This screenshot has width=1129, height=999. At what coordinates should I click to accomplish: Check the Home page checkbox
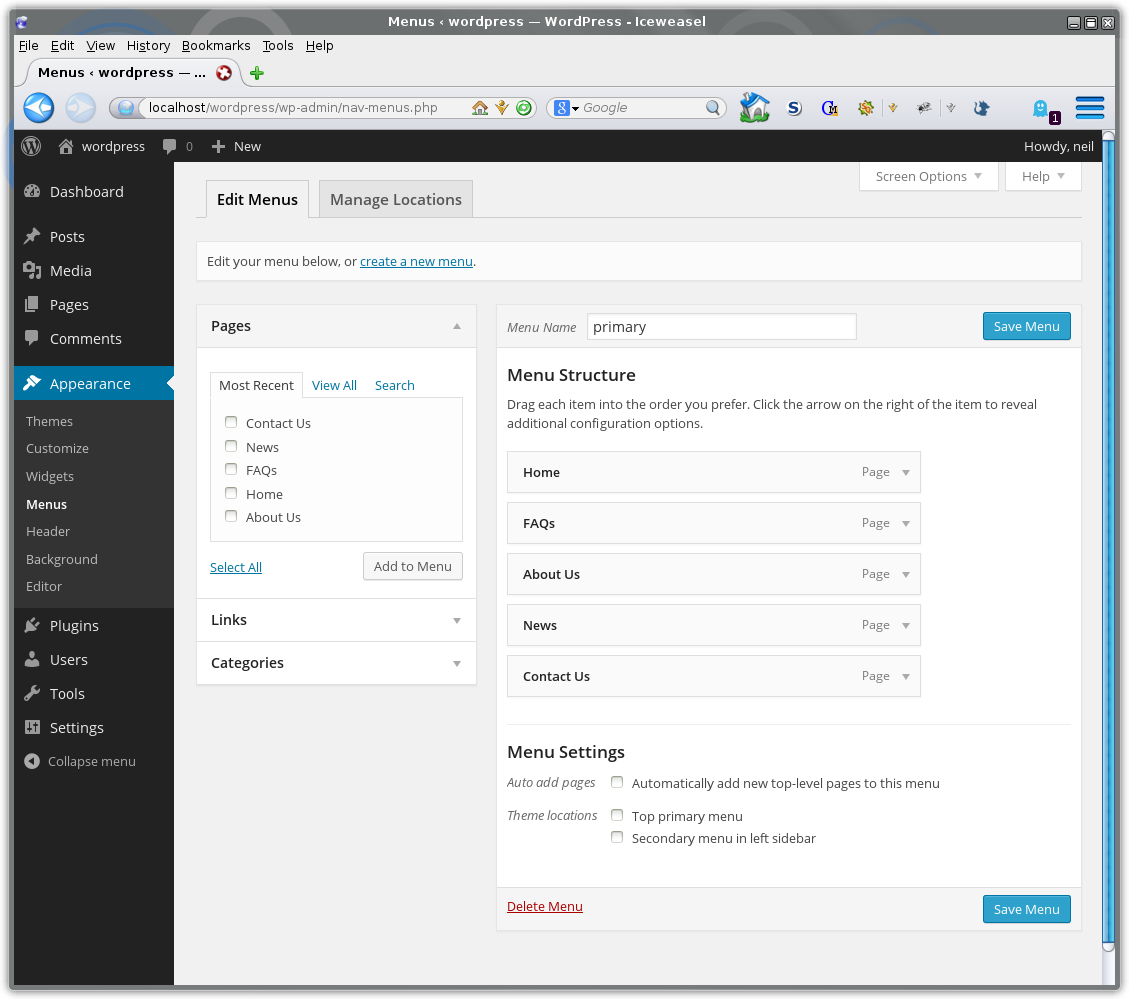pyautogui.click(x=231, y=493)
